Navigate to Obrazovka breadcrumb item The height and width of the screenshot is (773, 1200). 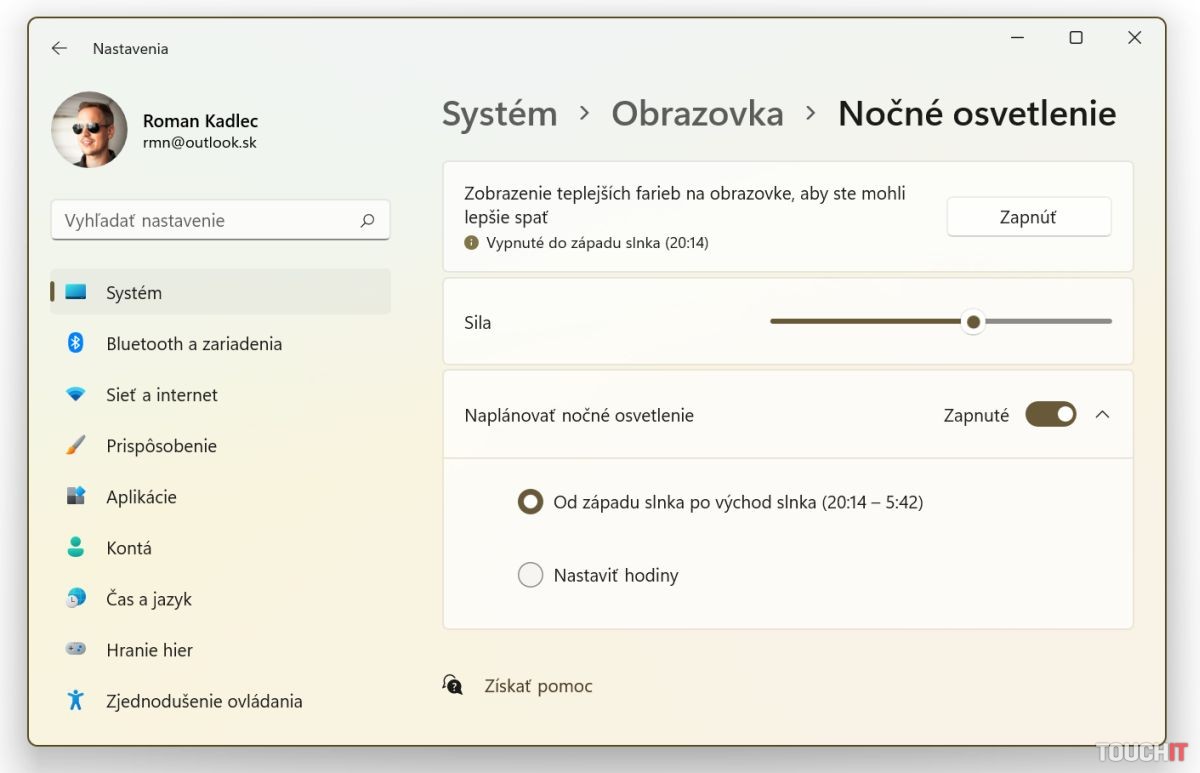point(697,114)
